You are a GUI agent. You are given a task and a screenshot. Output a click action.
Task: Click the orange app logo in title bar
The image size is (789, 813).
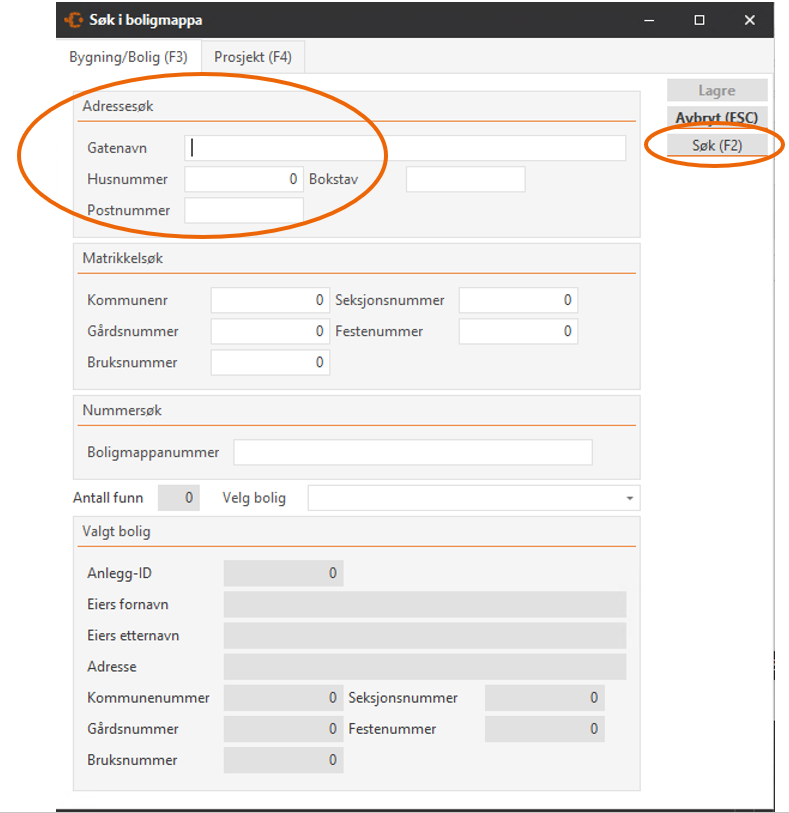pos(74,20)
